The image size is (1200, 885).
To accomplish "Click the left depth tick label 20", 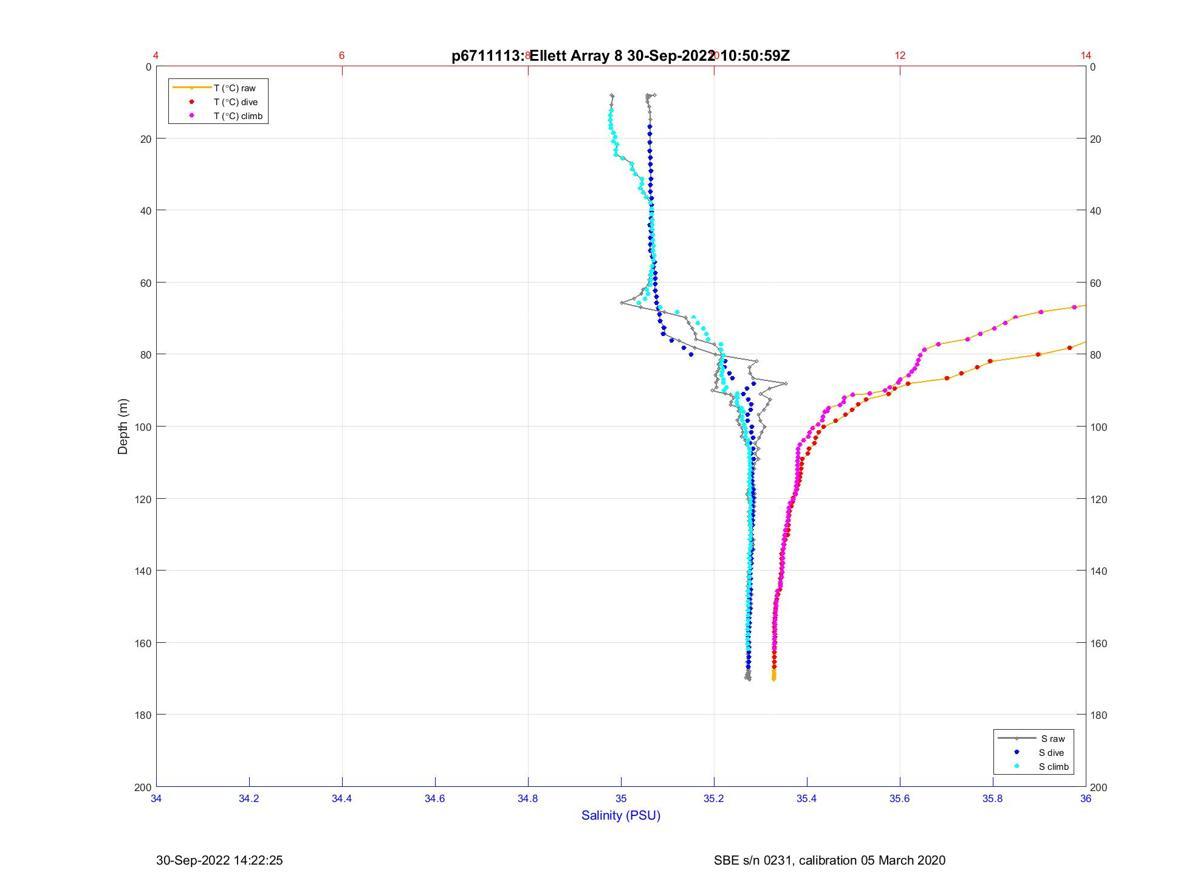I will [146, 139].
